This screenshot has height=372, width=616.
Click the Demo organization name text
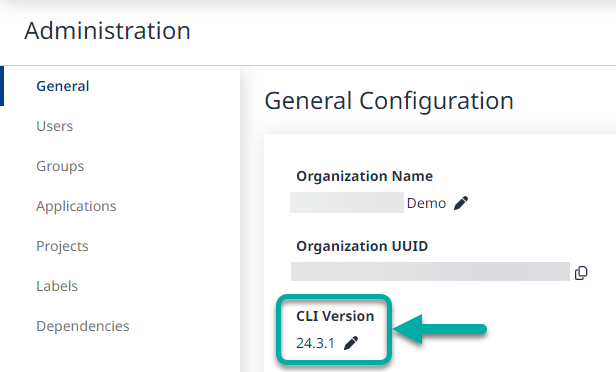tap(426, 203)
